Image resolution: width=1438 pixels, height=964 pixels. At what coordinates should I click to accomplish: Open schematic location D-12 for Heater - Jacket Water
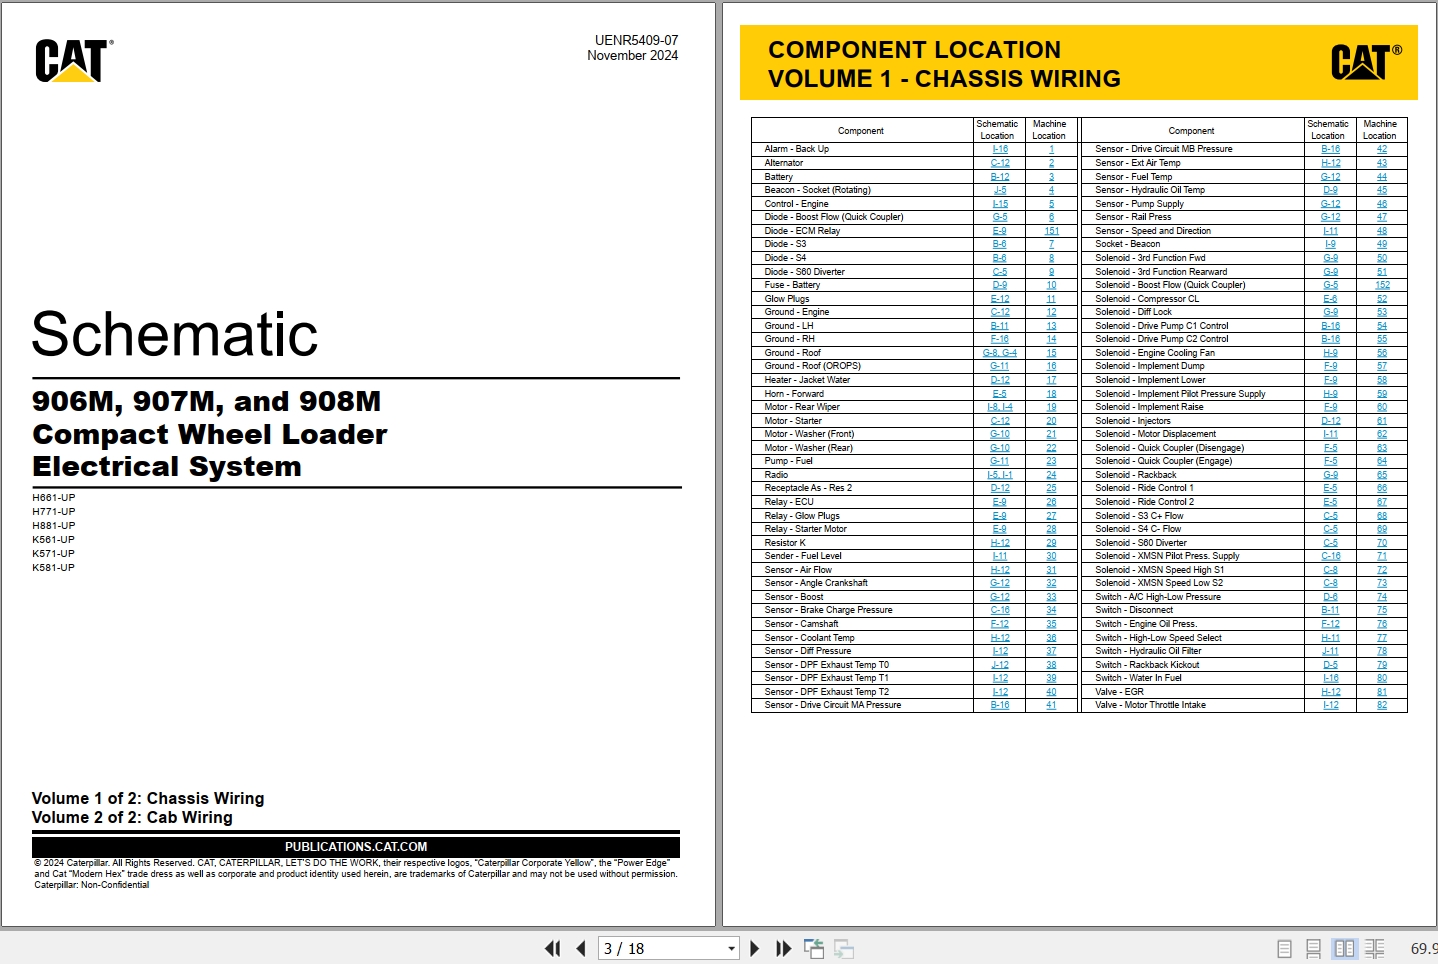pos(1000,380)
